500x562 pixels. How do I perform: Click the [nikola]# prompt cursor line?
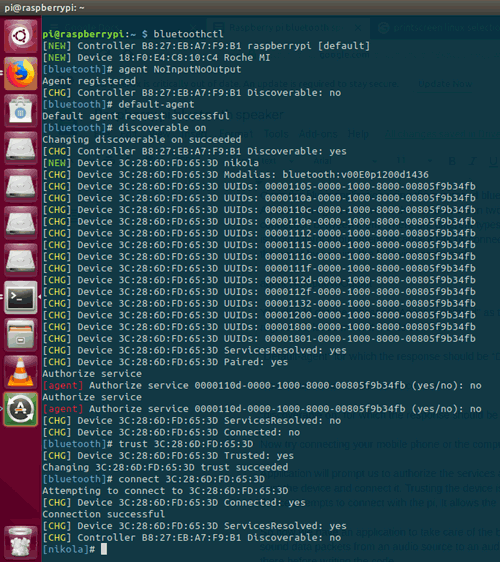(x=75, y=549)
